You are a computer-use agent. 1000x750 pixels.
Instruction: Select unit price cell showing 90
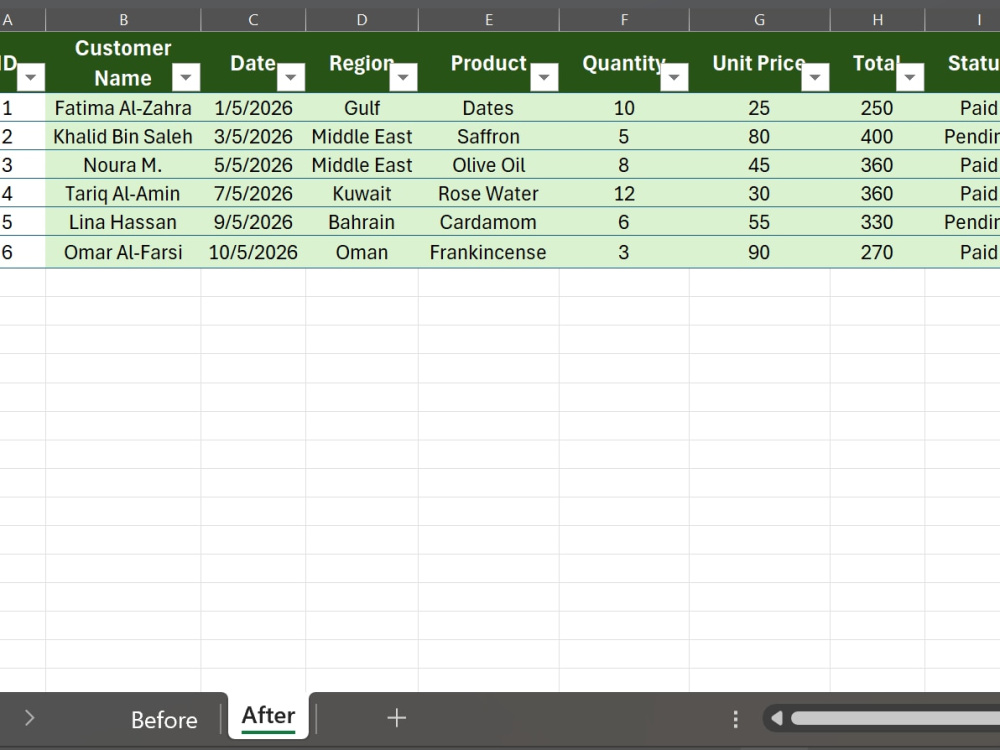(760, 252)
